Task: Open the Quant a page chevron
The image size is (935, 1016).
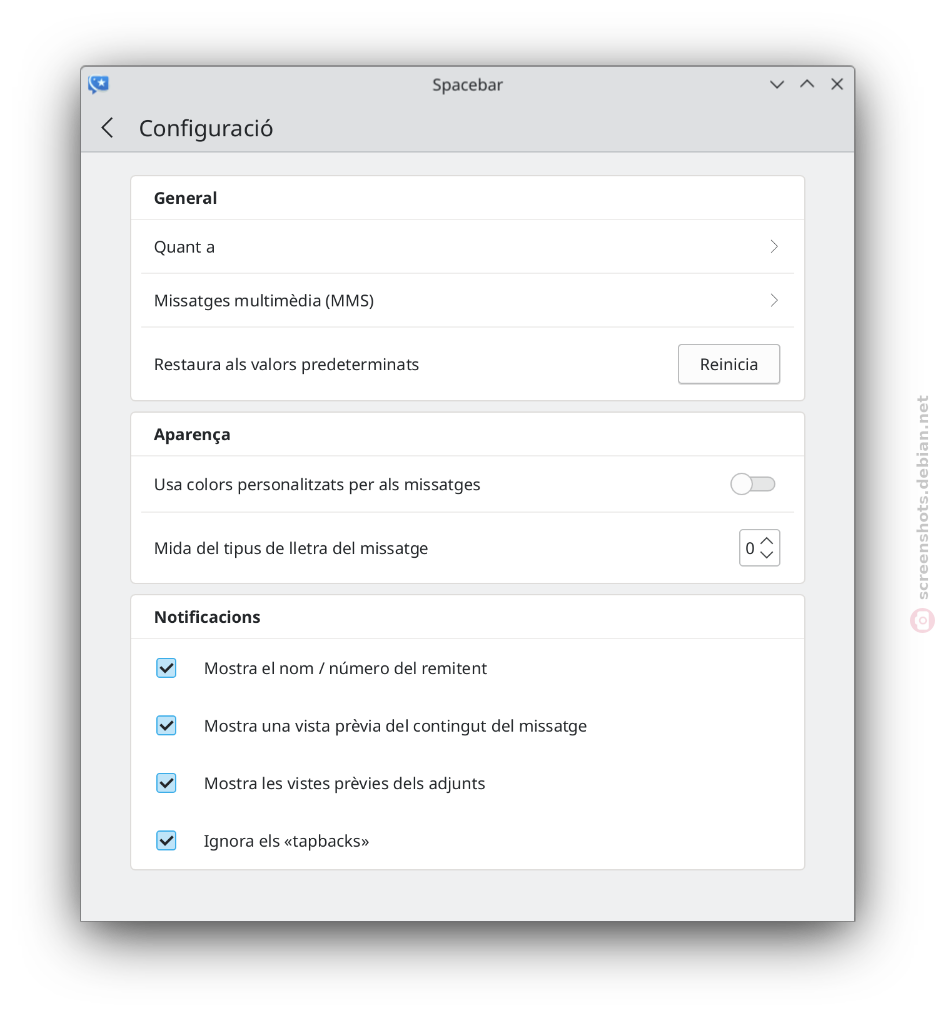Action: [774, 246]
